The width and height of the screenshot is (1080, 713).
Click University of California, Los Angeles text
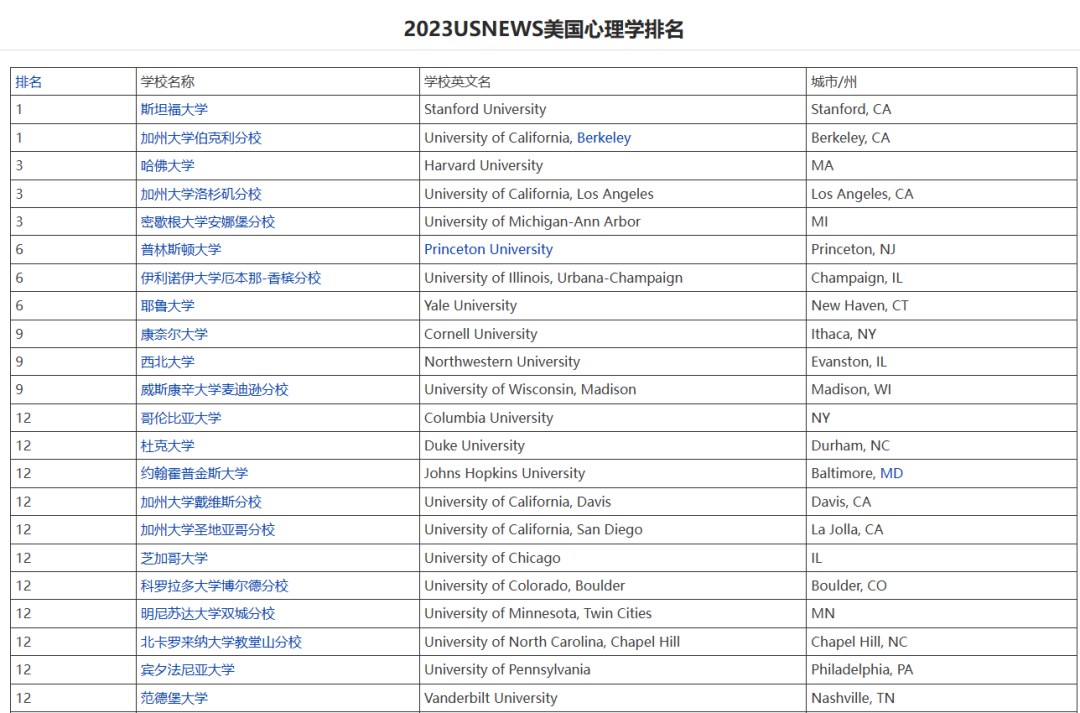pyautogui.click(x=539, y=194)
